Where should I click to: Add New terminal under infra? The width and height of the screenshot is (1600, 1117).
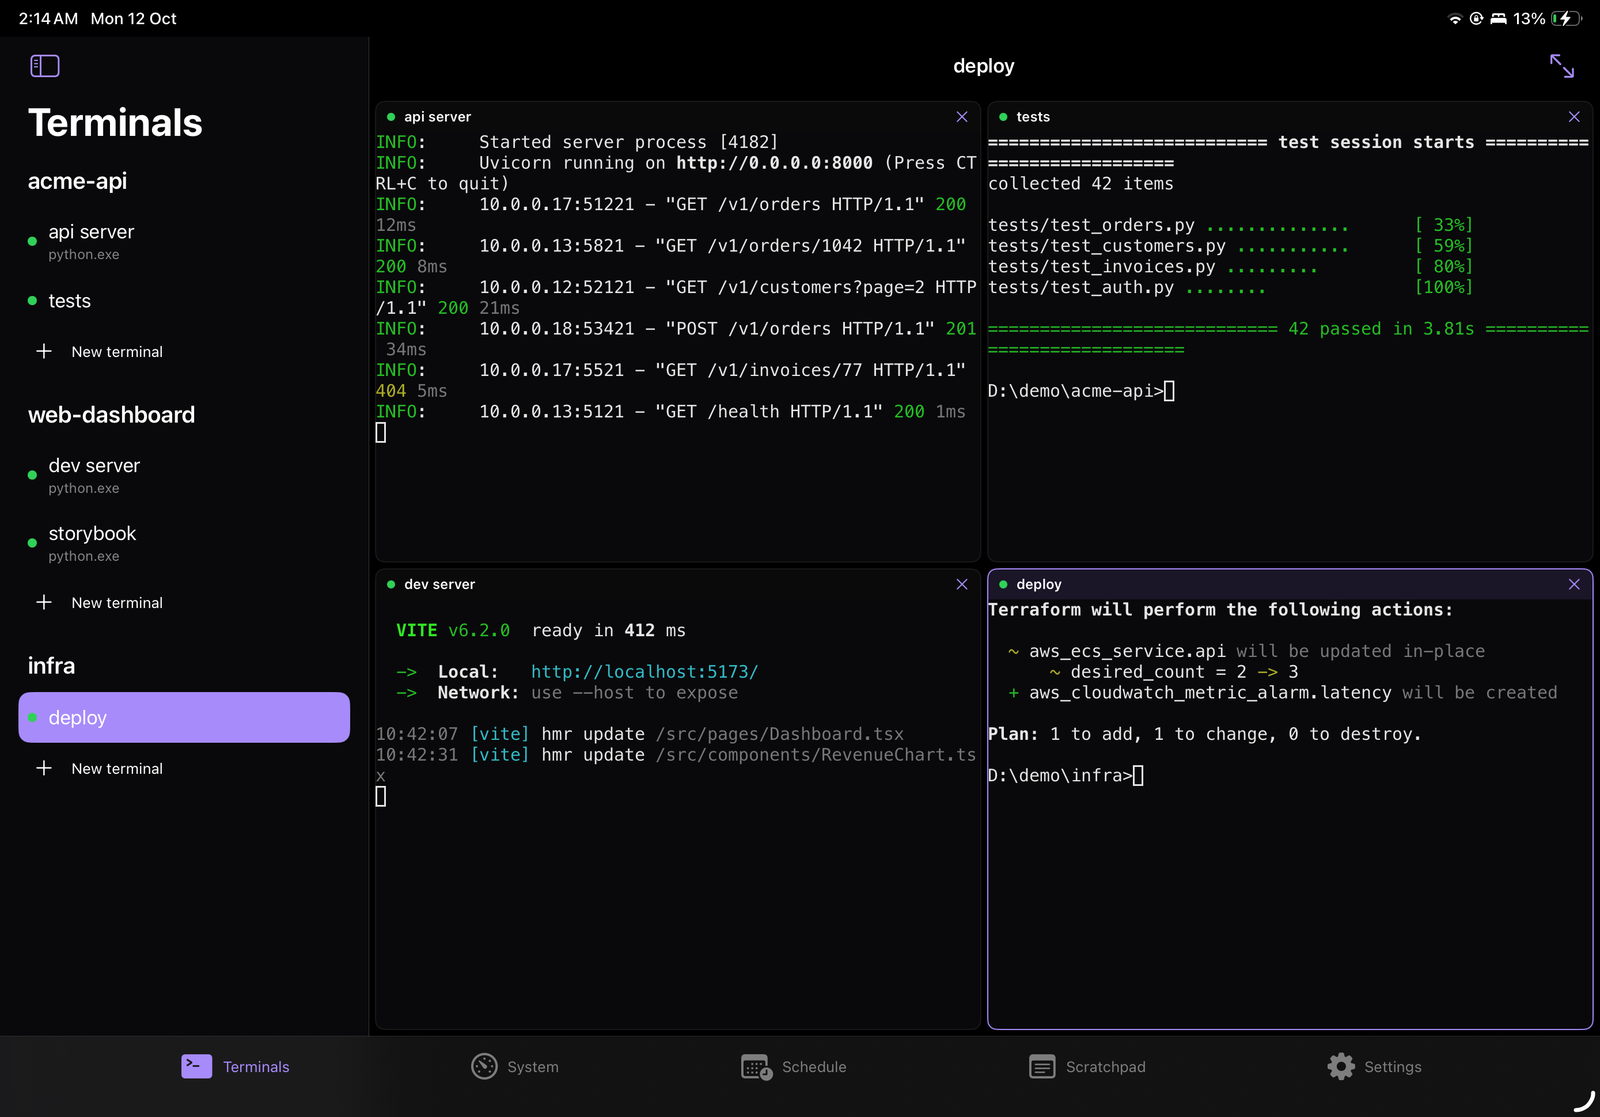(x=100, y=769)
